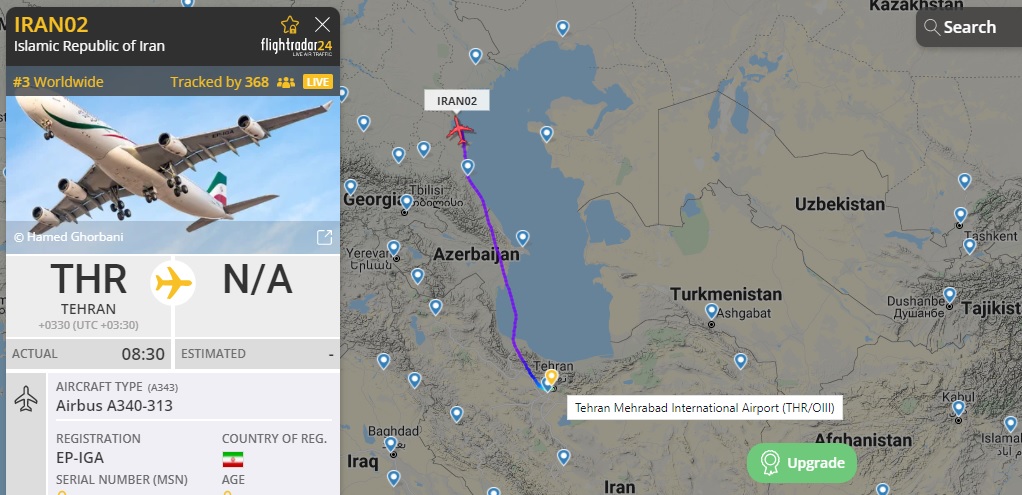Click the Flightradar24 logo
Screen dimensions: 1022x495
297,47
